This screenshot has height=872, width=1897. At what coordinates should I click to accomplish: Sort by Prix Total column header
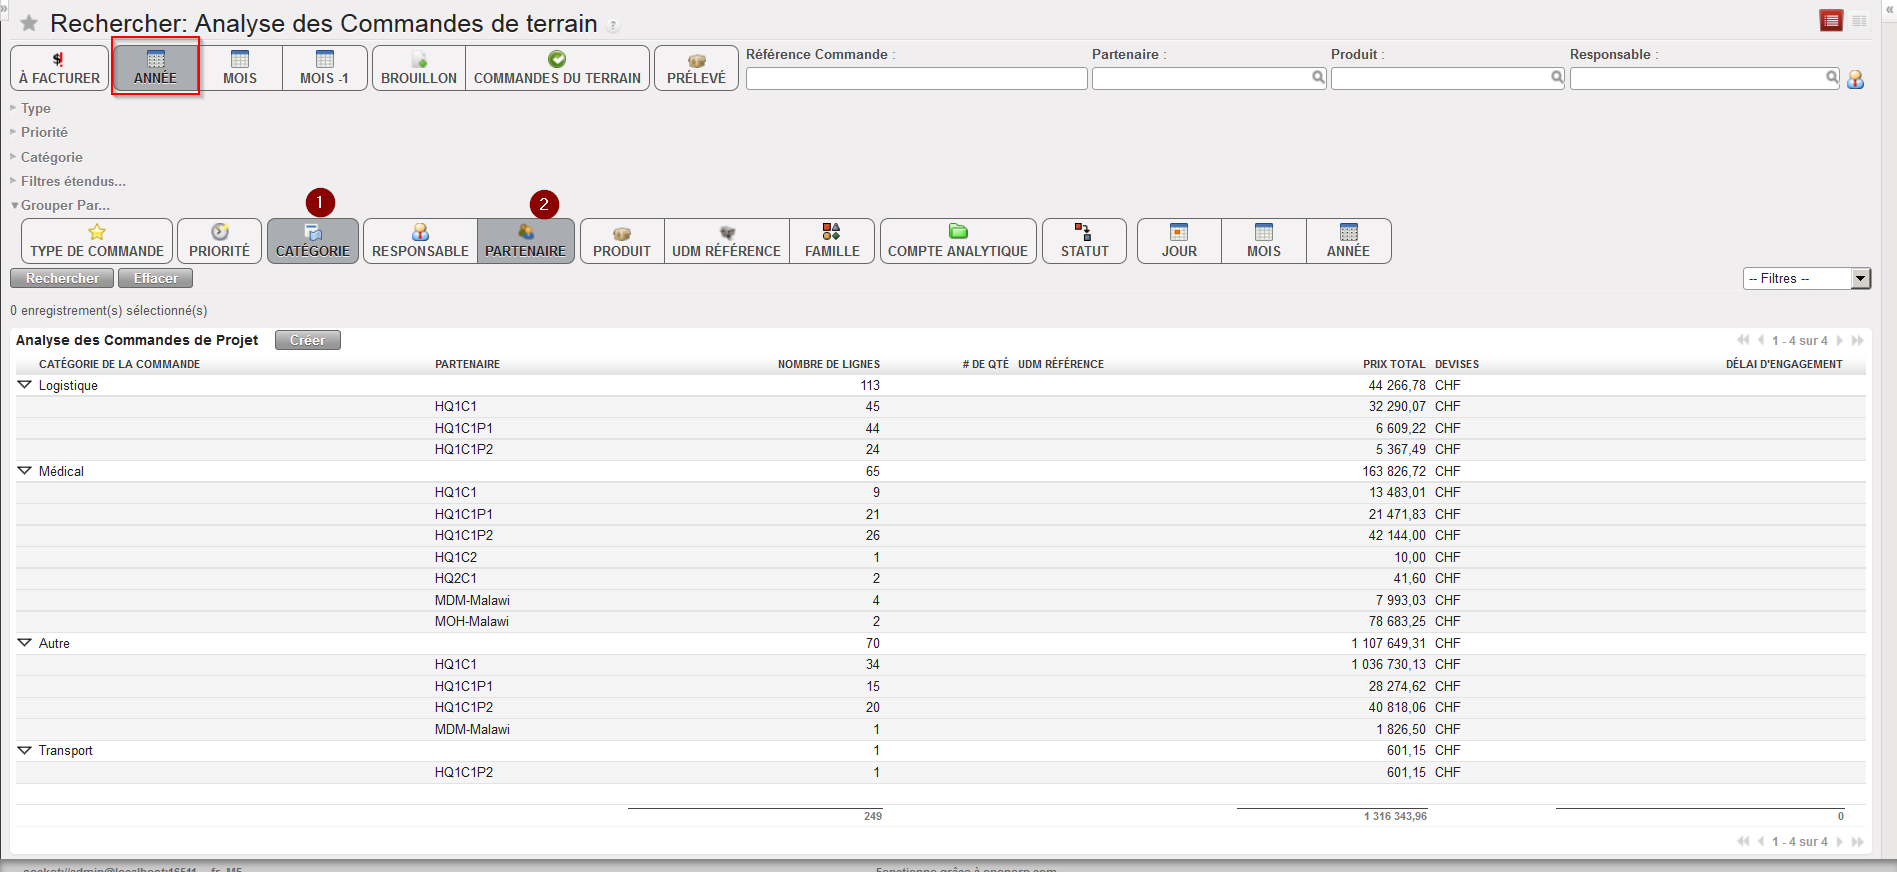1393,364
